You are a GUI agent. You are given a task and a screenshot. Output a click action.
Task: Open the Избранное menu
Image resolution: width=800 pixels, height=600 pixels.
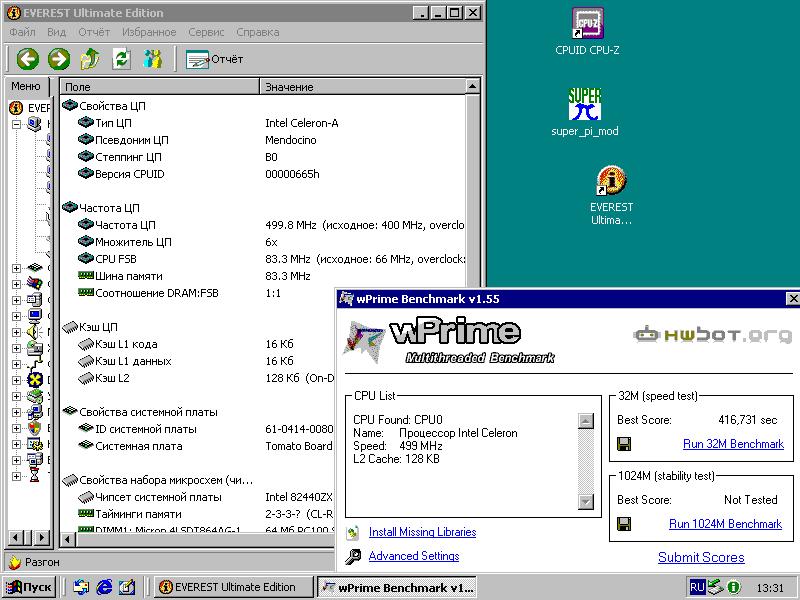pyautogui.click(x=149, y=32)
